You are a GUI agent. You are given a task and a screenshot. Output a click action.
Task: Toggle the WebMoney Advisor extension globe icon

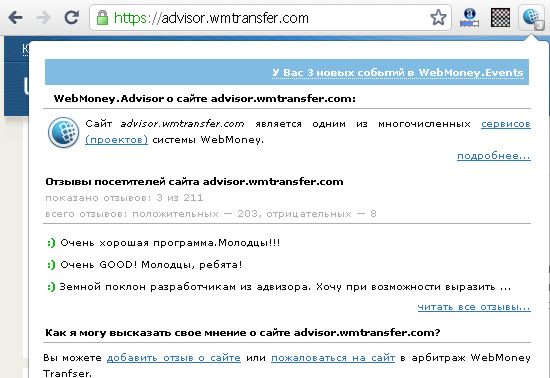(532, 18)
